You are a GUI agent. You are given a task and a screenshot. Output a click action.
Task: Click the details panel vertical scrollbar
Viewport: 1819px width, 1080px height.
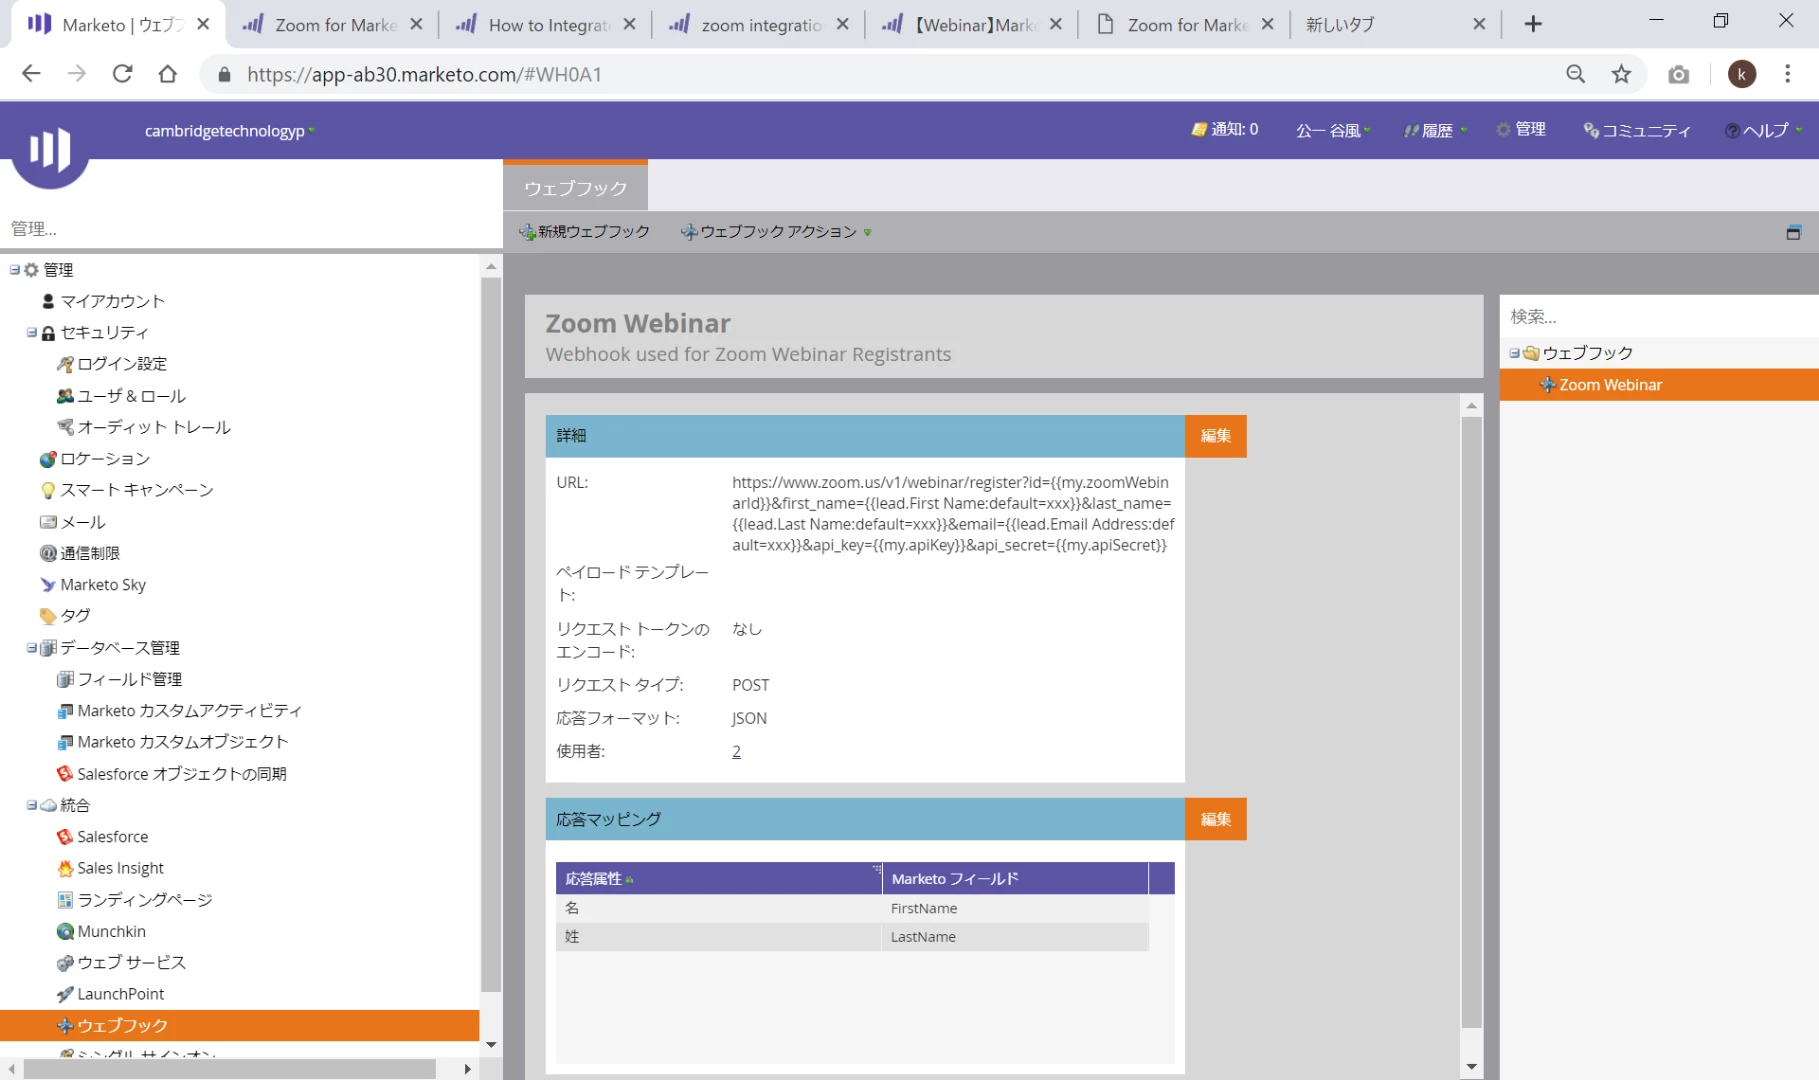tap(1471, 722)
